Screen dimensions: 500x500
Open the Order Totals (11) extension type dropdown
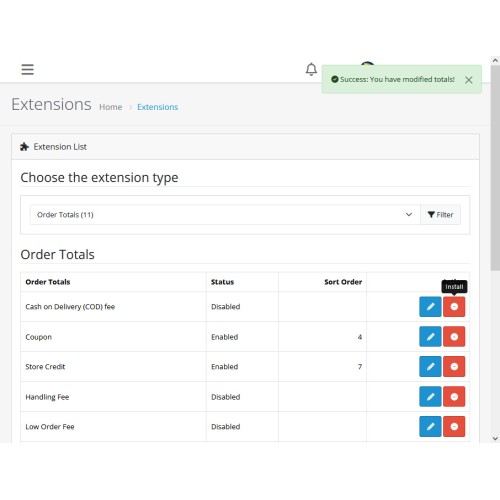(x=225, y=215)
